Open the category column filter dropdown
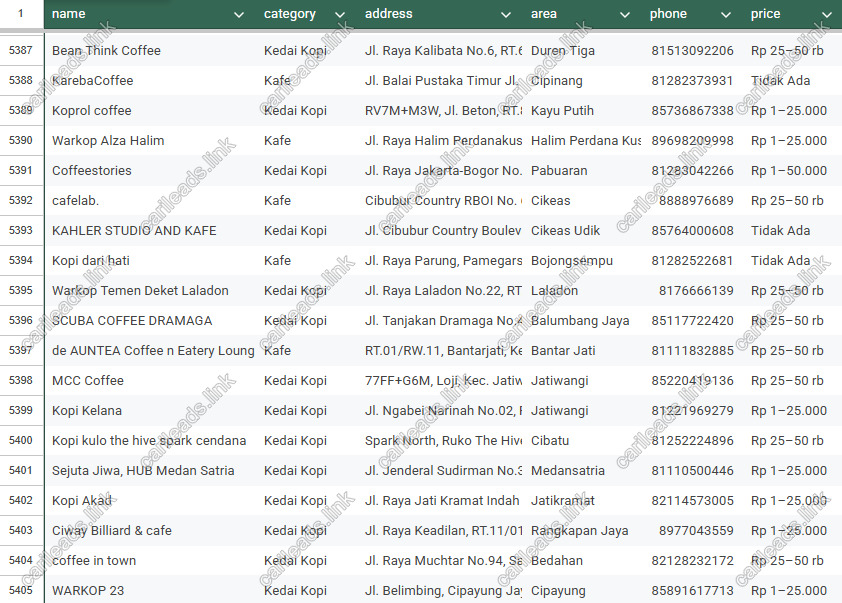Screen dimensions: 842x603 point(340,14)
